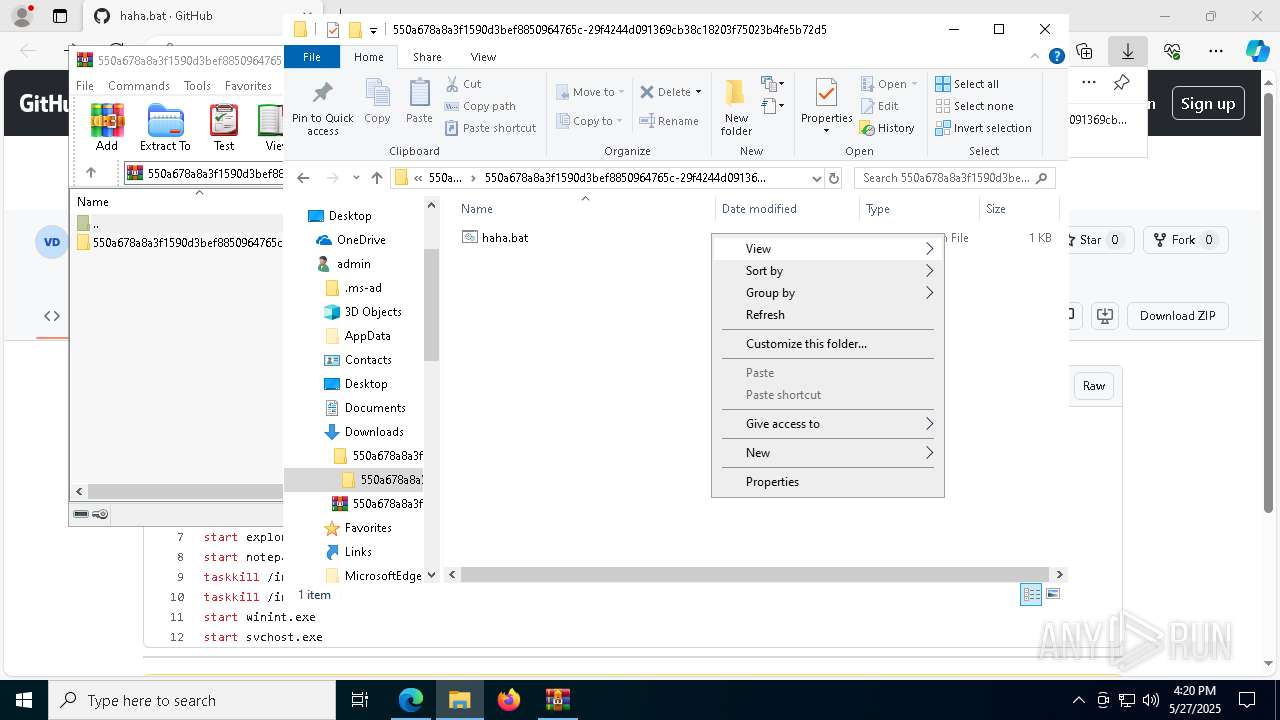Switch to details view icon
This screenshot has height=720, width=1280.
1031,595
